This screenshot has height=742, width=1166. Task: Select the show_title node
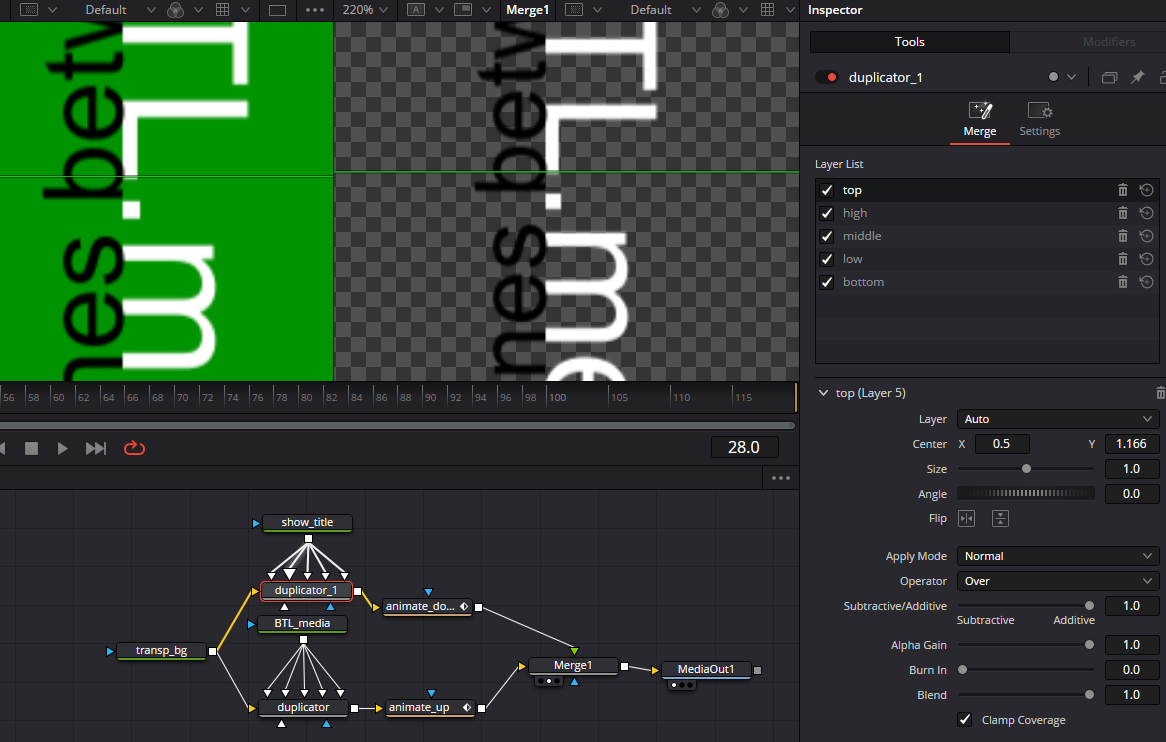tap(307, 523)
